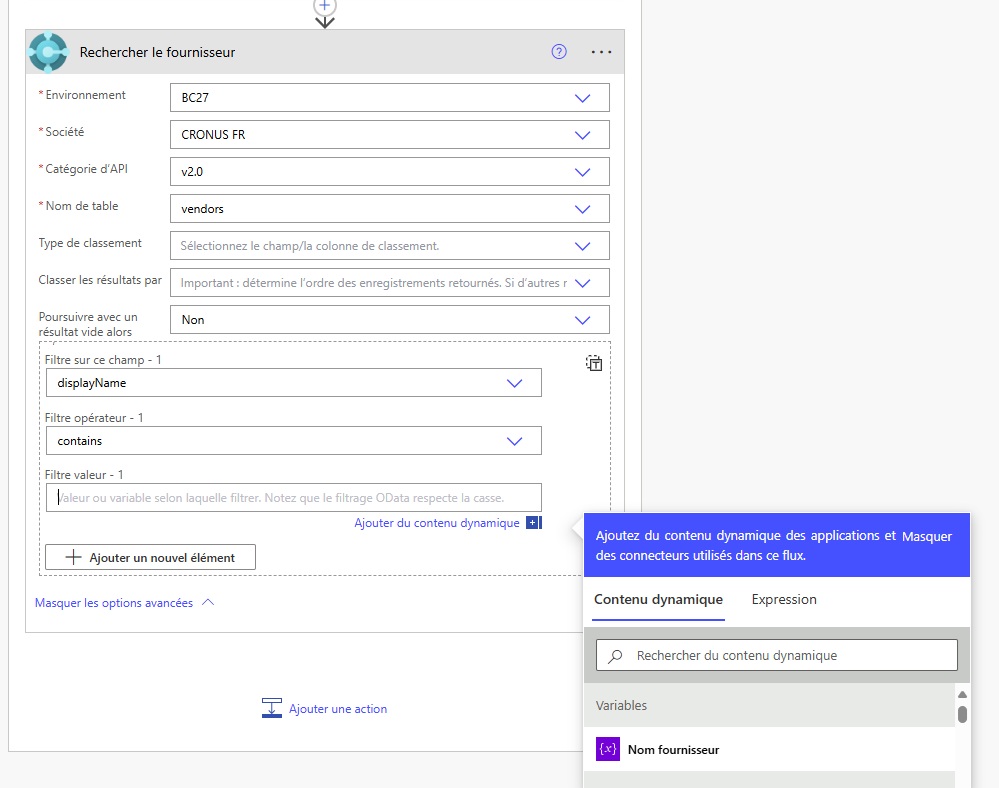This screenshot has width=999, height=788.
Task: Expand the Environnement dropdown
Action: click(x=583, y=98)
